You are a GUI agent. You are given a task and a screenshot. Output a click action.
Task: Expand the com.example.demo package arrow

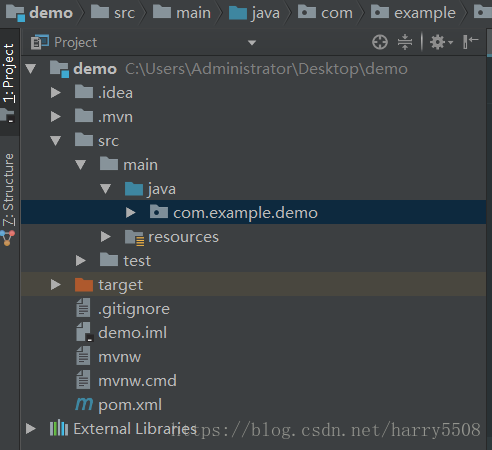131,212
